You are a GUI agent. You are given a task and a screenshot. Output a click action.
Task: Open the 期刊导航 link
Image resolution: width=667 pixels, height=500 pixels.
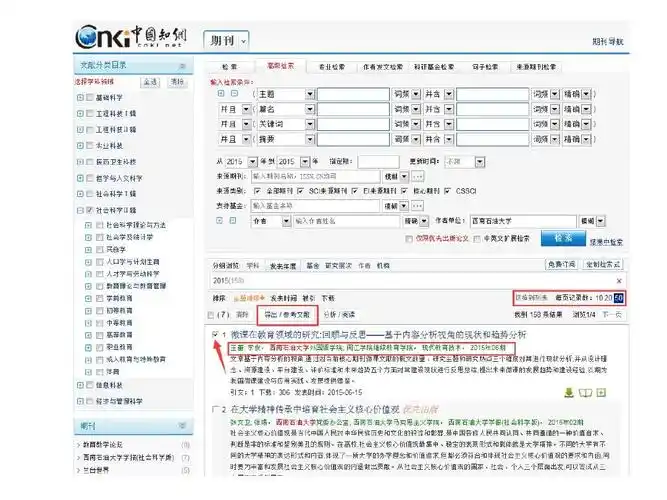pos(608,42)
